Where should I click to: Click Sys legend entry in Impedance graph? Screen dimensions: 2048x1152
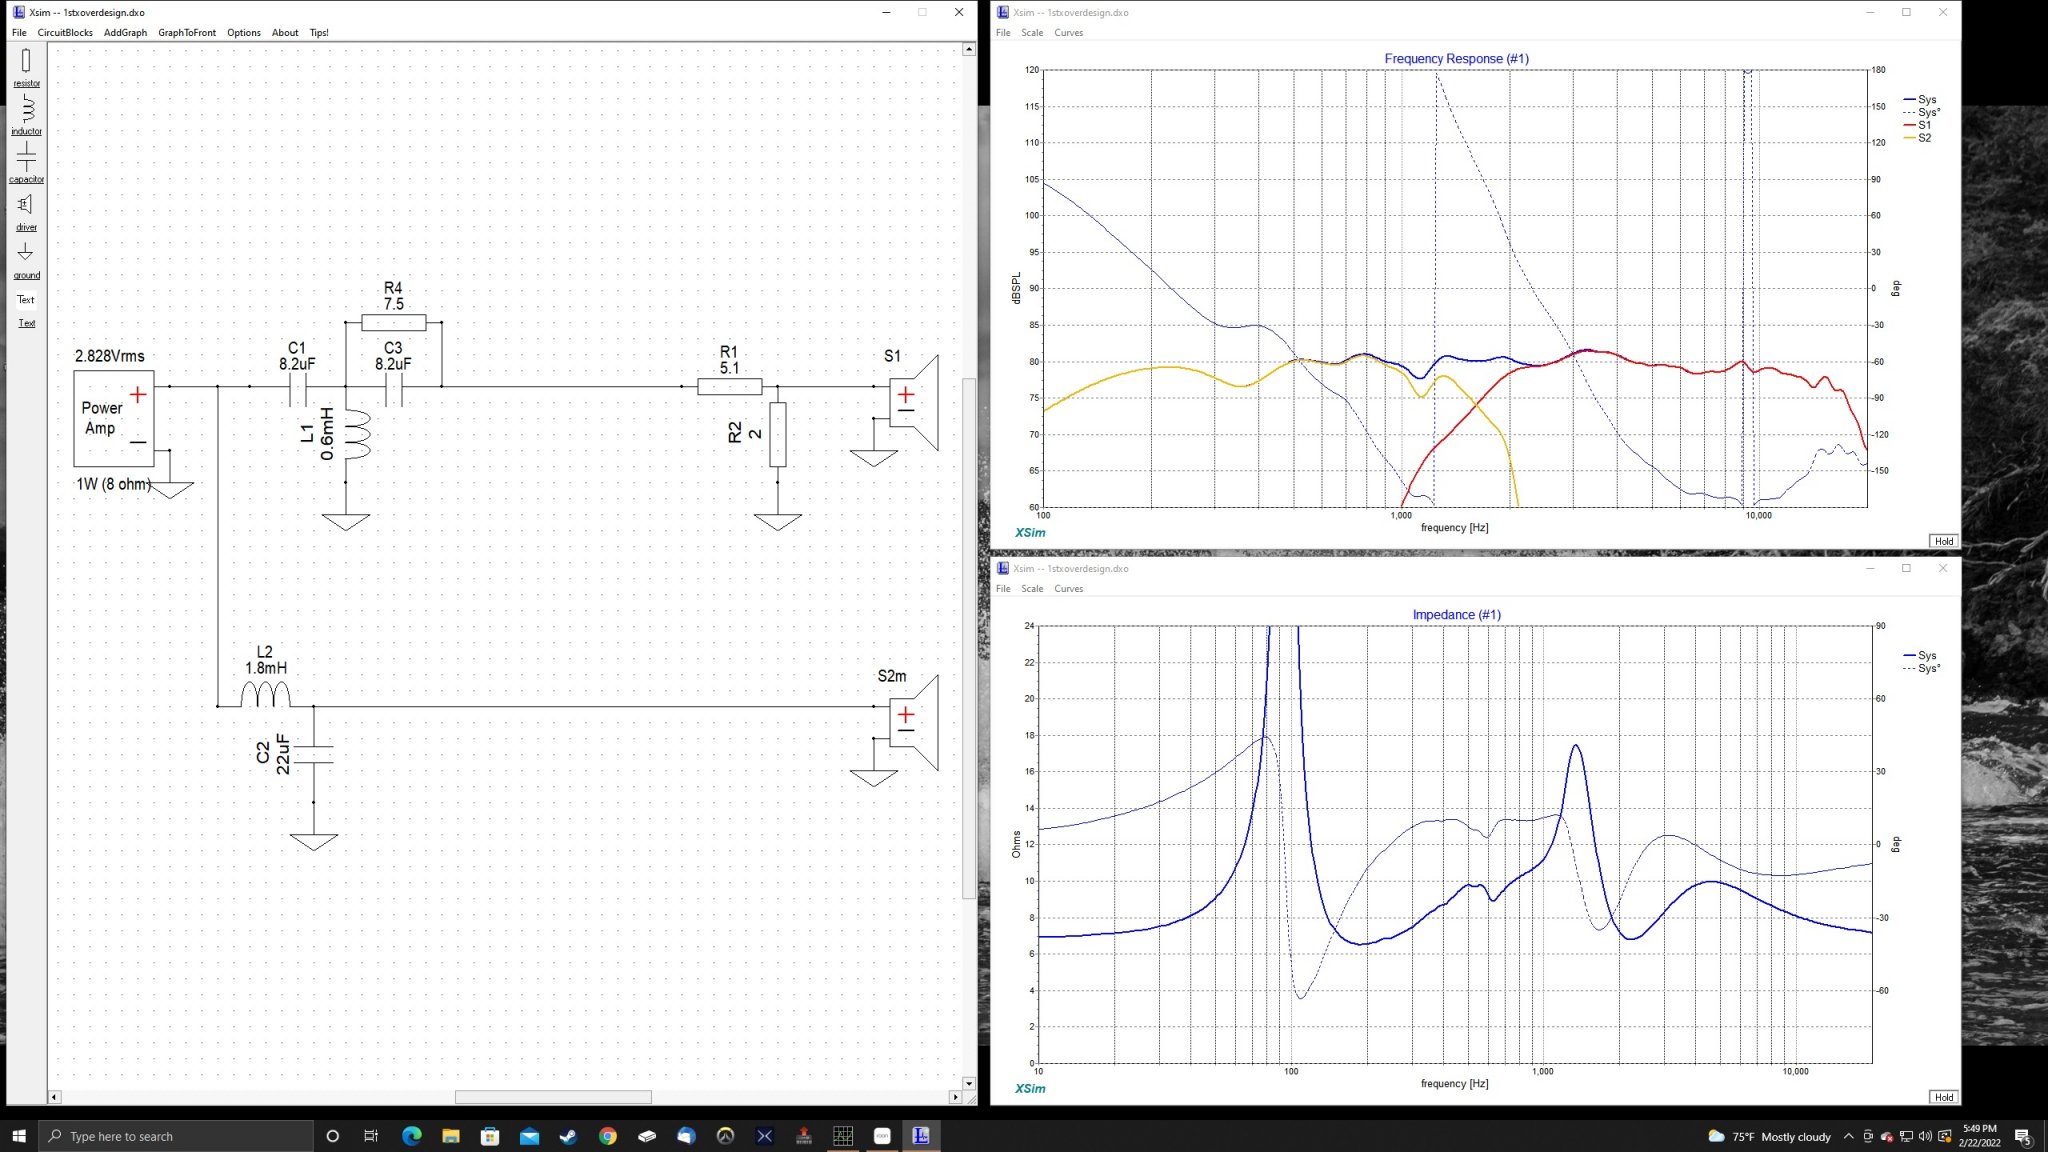click(x=1920, y=656)
